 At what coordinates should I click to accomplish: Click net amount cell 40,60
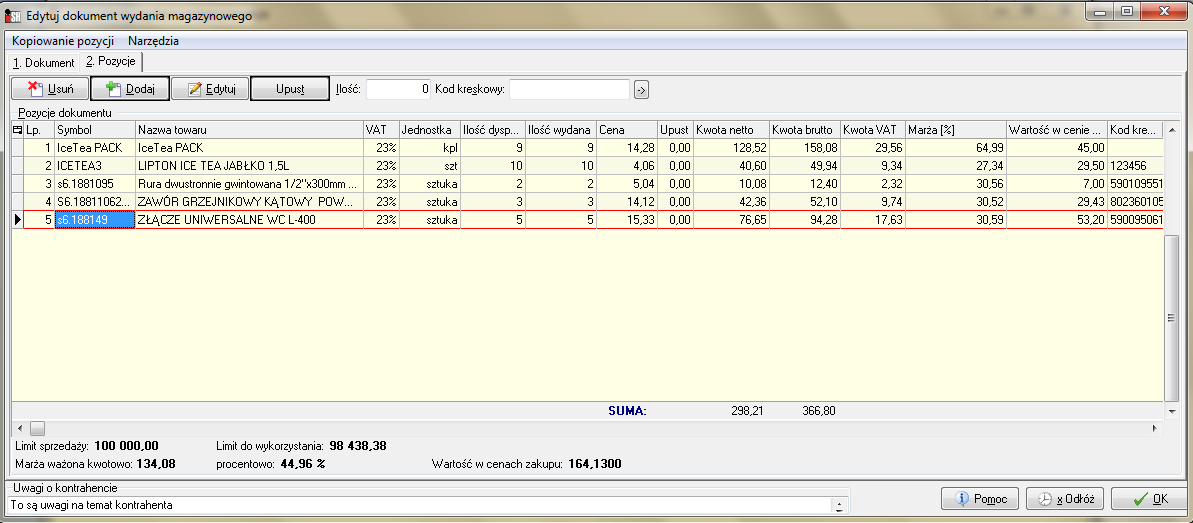(x=730, y=165)
